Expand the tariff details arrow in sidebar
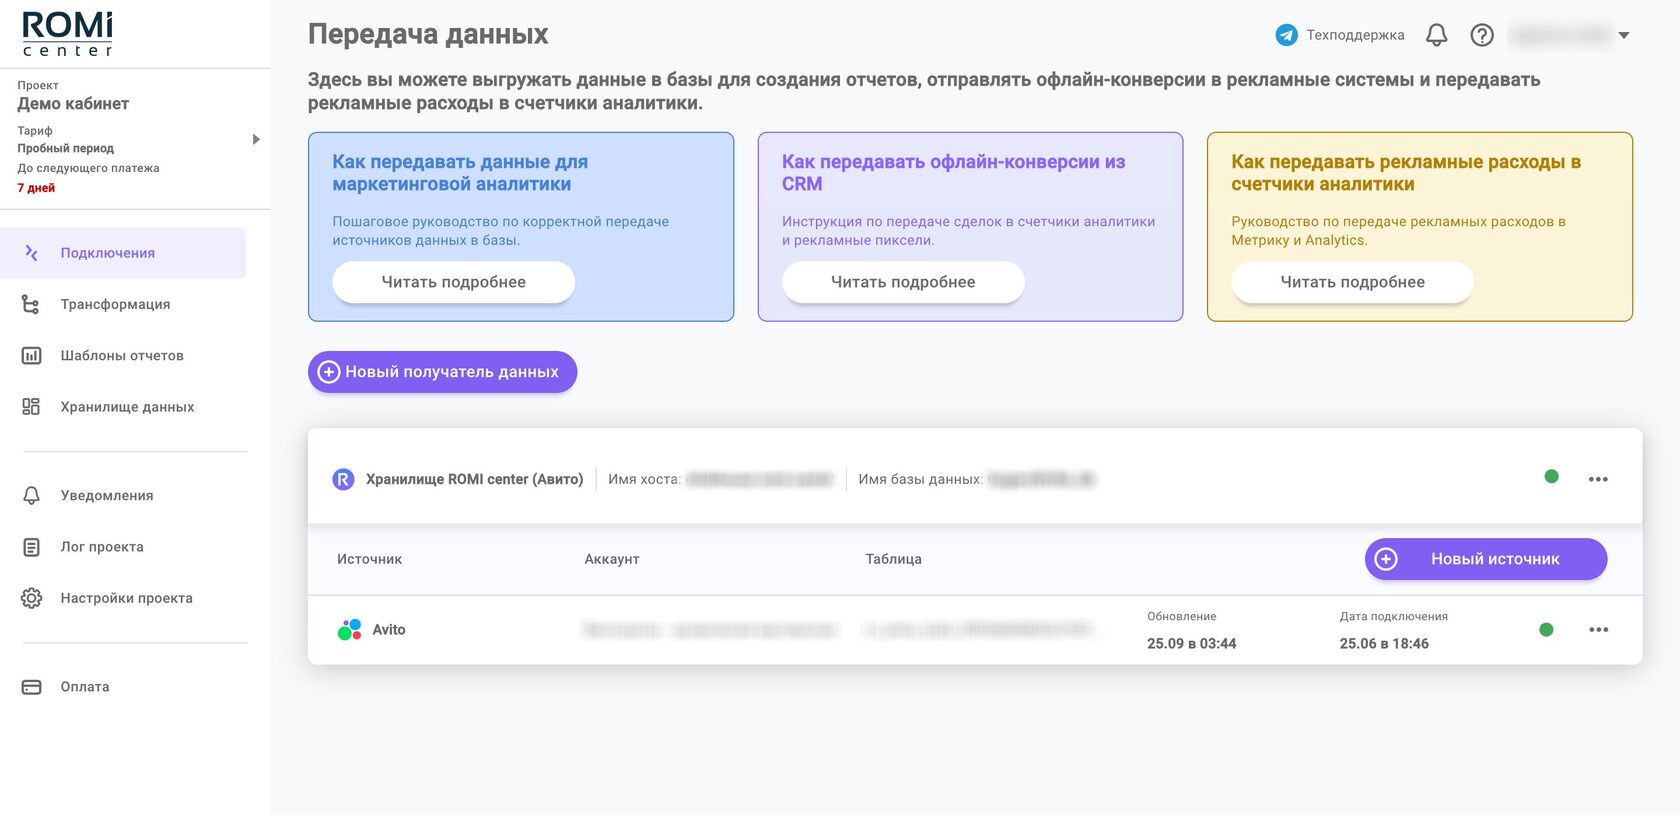Image resolution: width=1680 pixels, height=815 pixels. [x=256, y=139]
